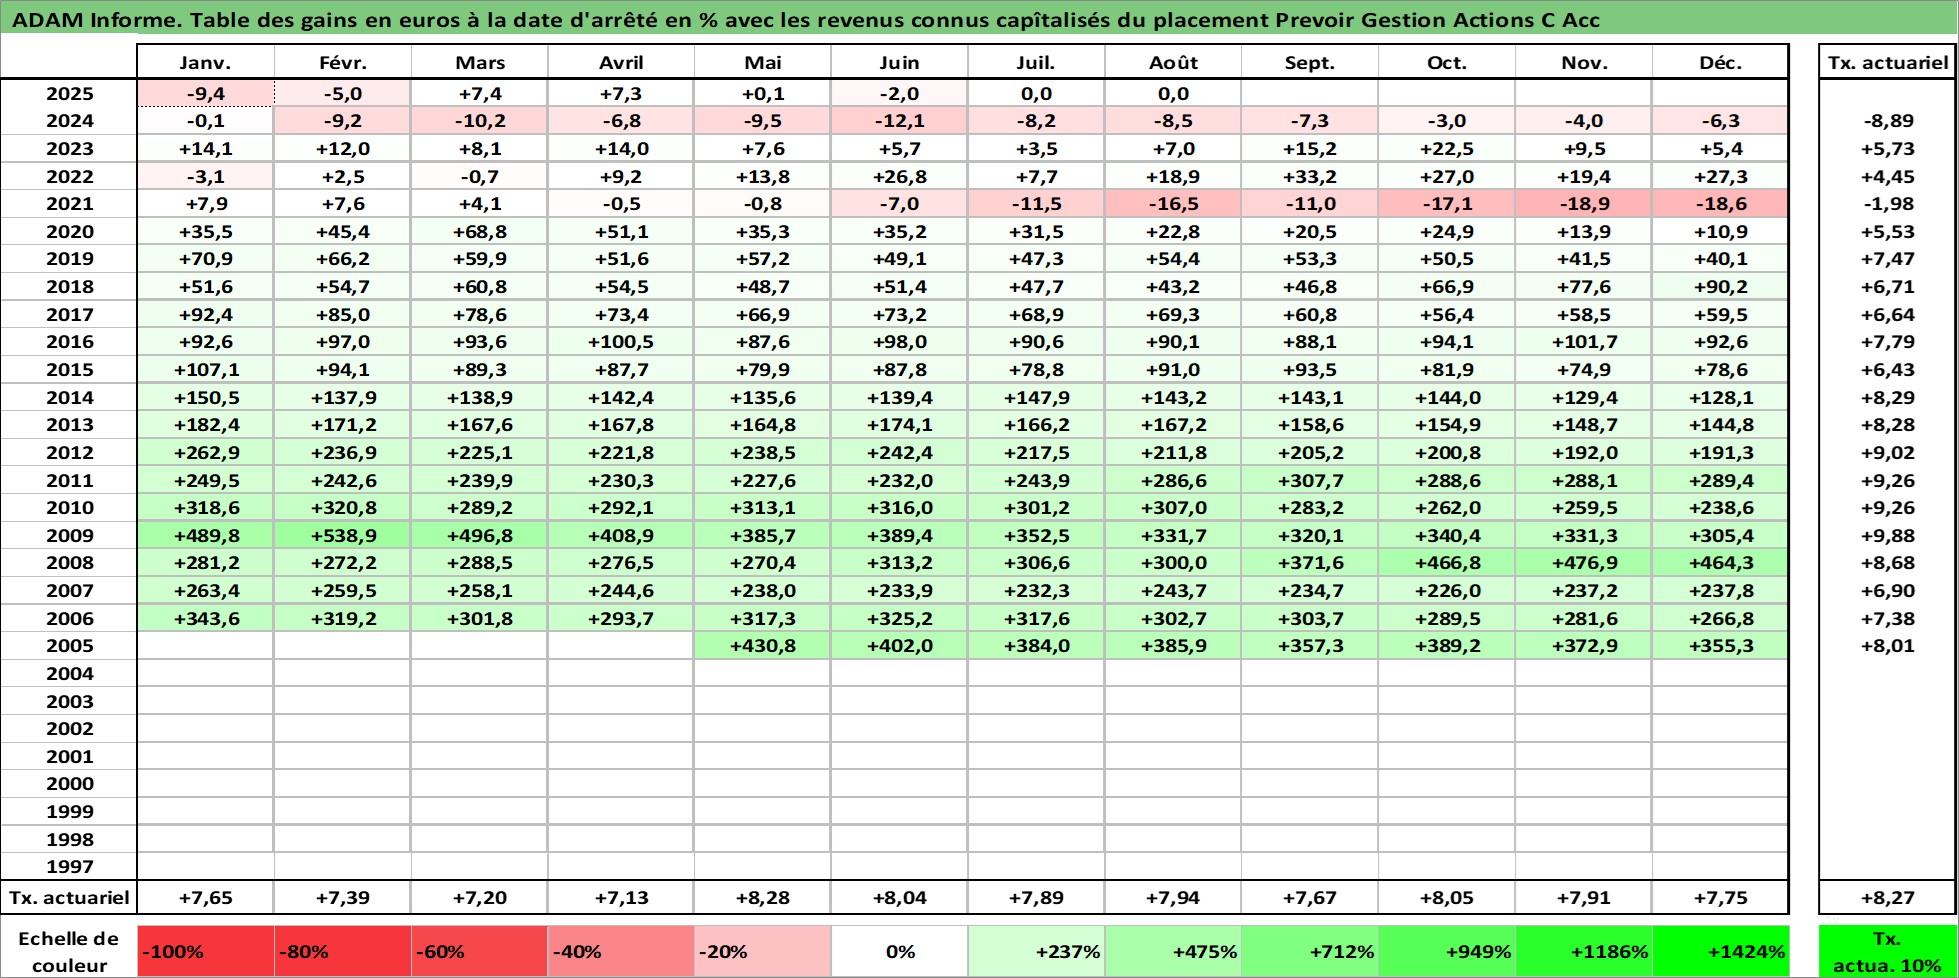1959x978 pixels.
Task: Click the +107,1 cell in 2015
Action: 205,370
